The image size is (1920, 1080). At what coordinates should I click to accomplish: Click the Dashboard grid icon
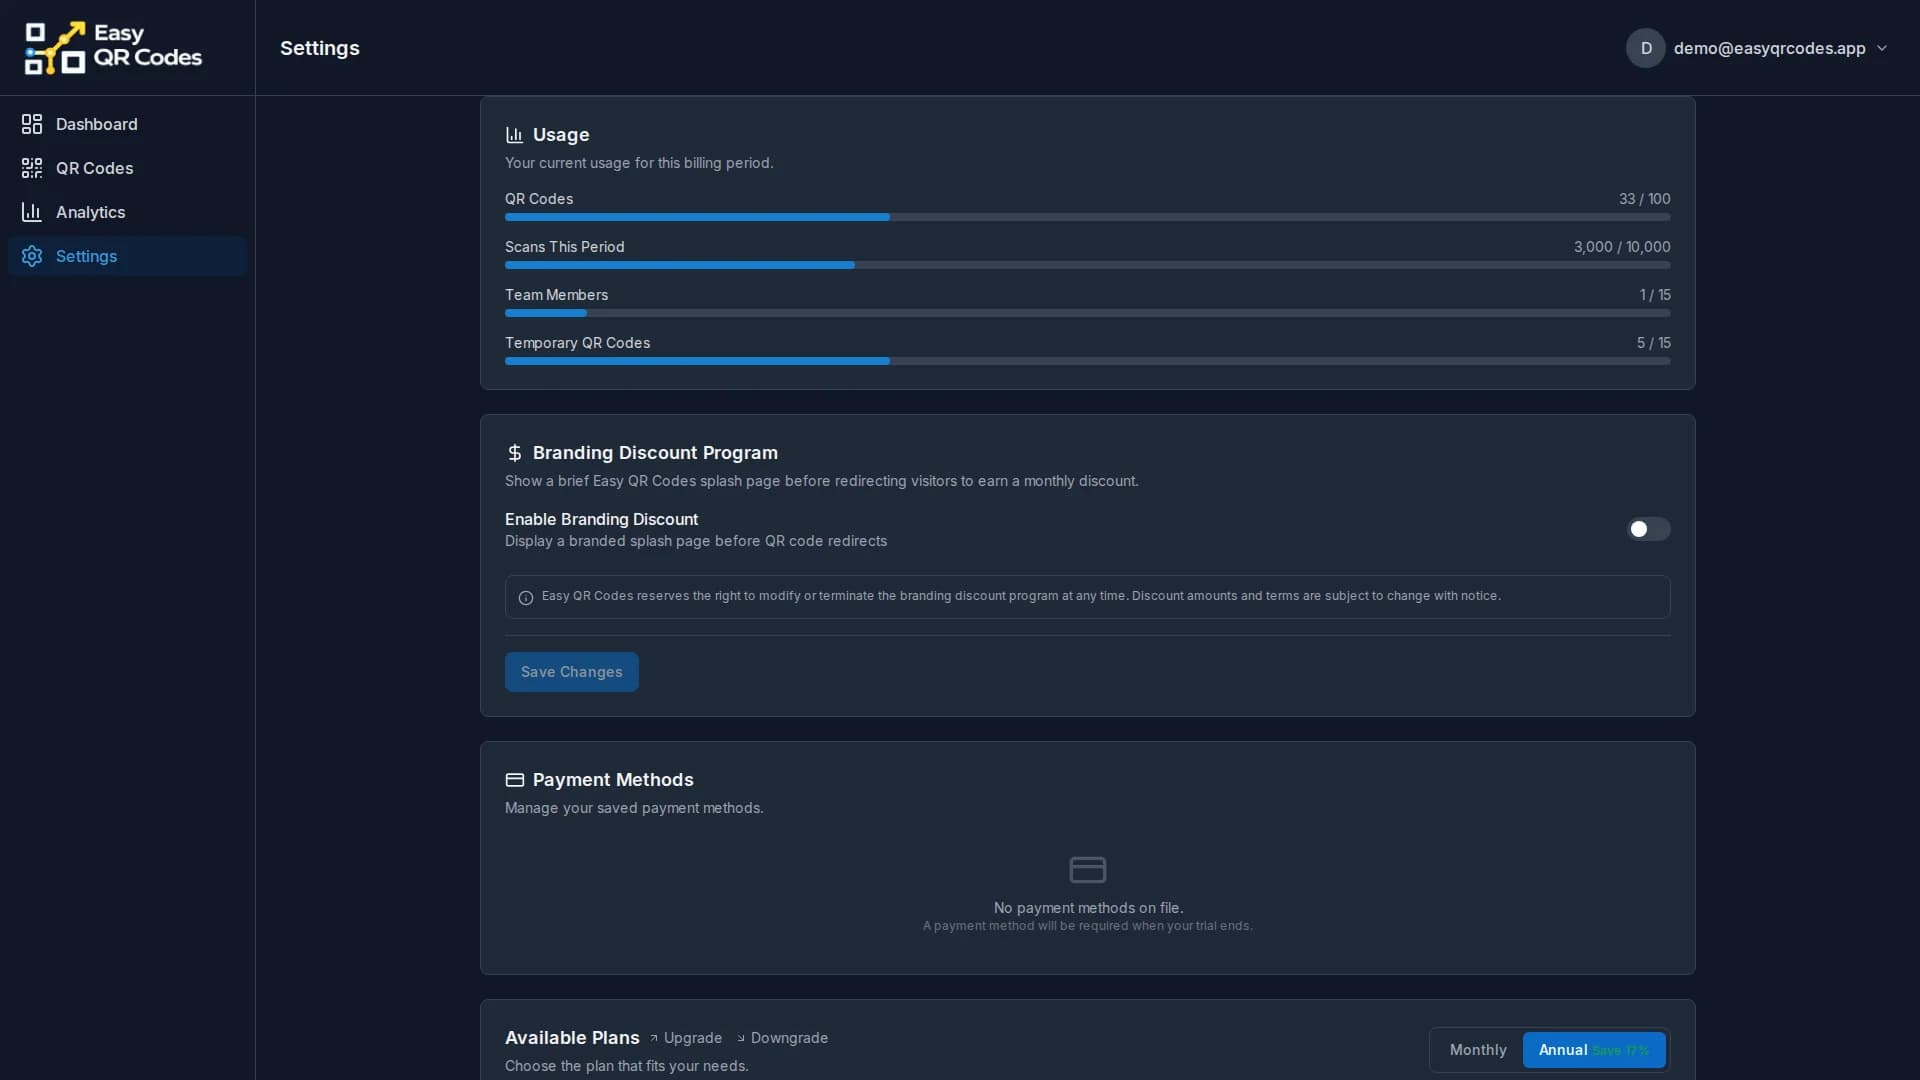click(x=32, y=124)
